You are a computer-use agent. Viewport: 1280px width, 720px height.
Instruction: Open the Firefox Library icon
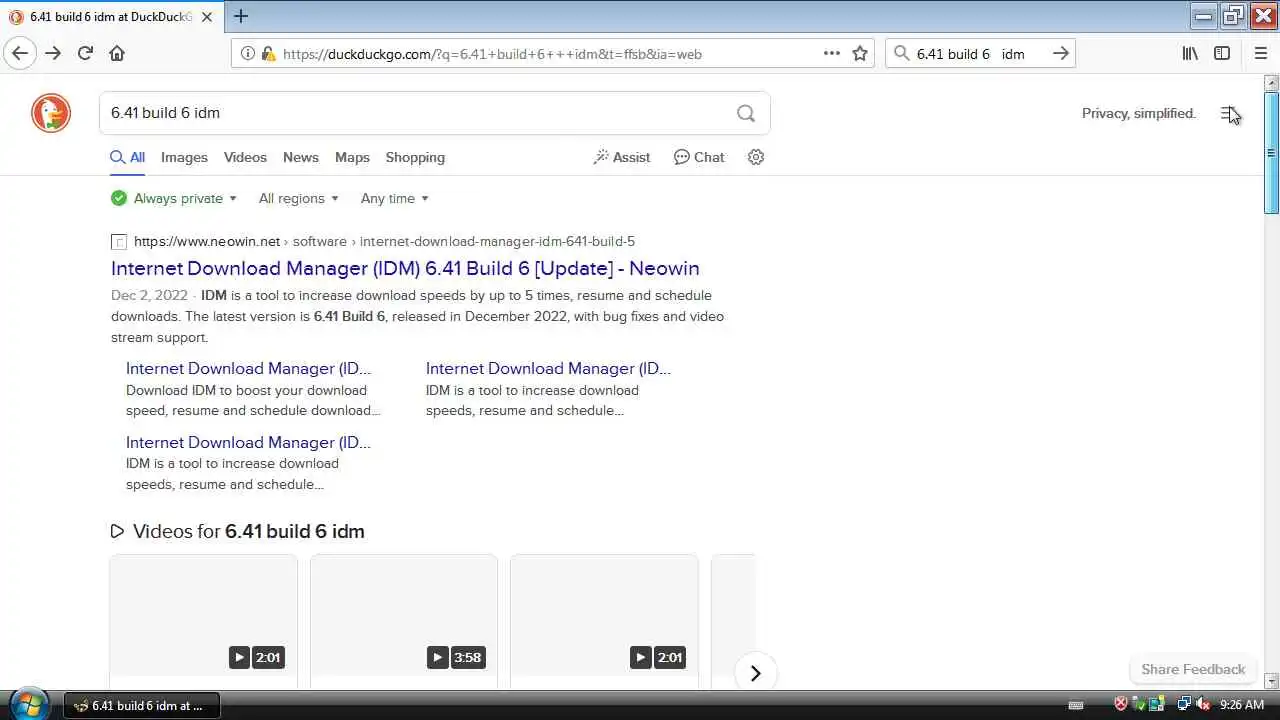coord(1190,53)
